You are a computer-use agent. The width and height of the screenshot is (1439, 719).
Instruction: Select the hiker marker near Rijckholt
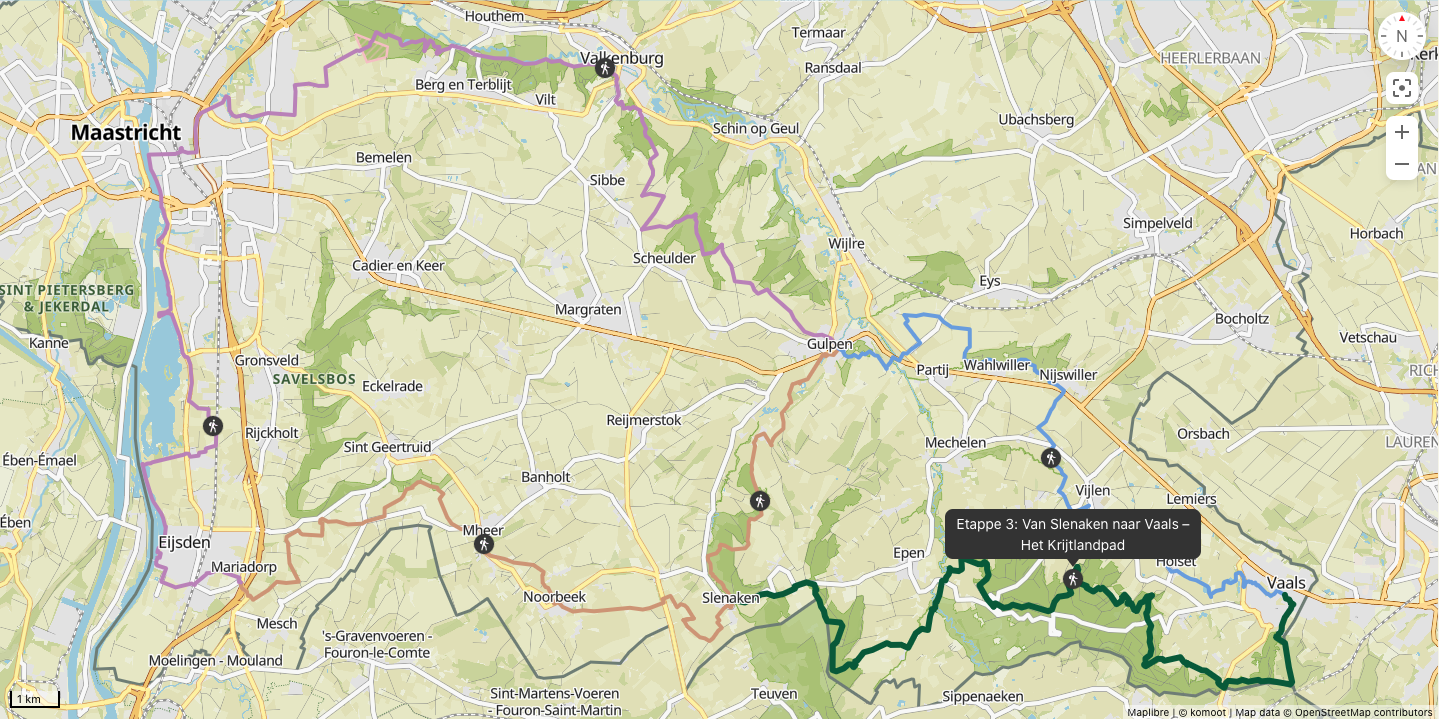[212, 426]
